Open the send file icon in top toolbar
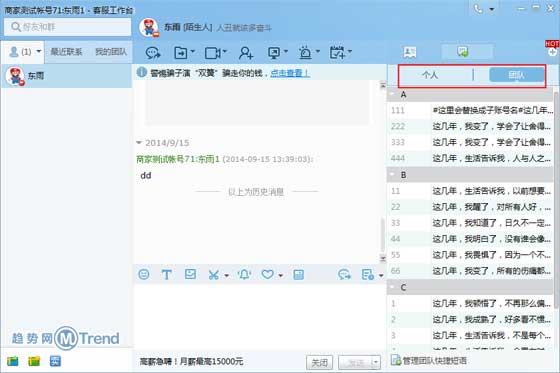The image size is (560, 373). click(x=181, y=53)
